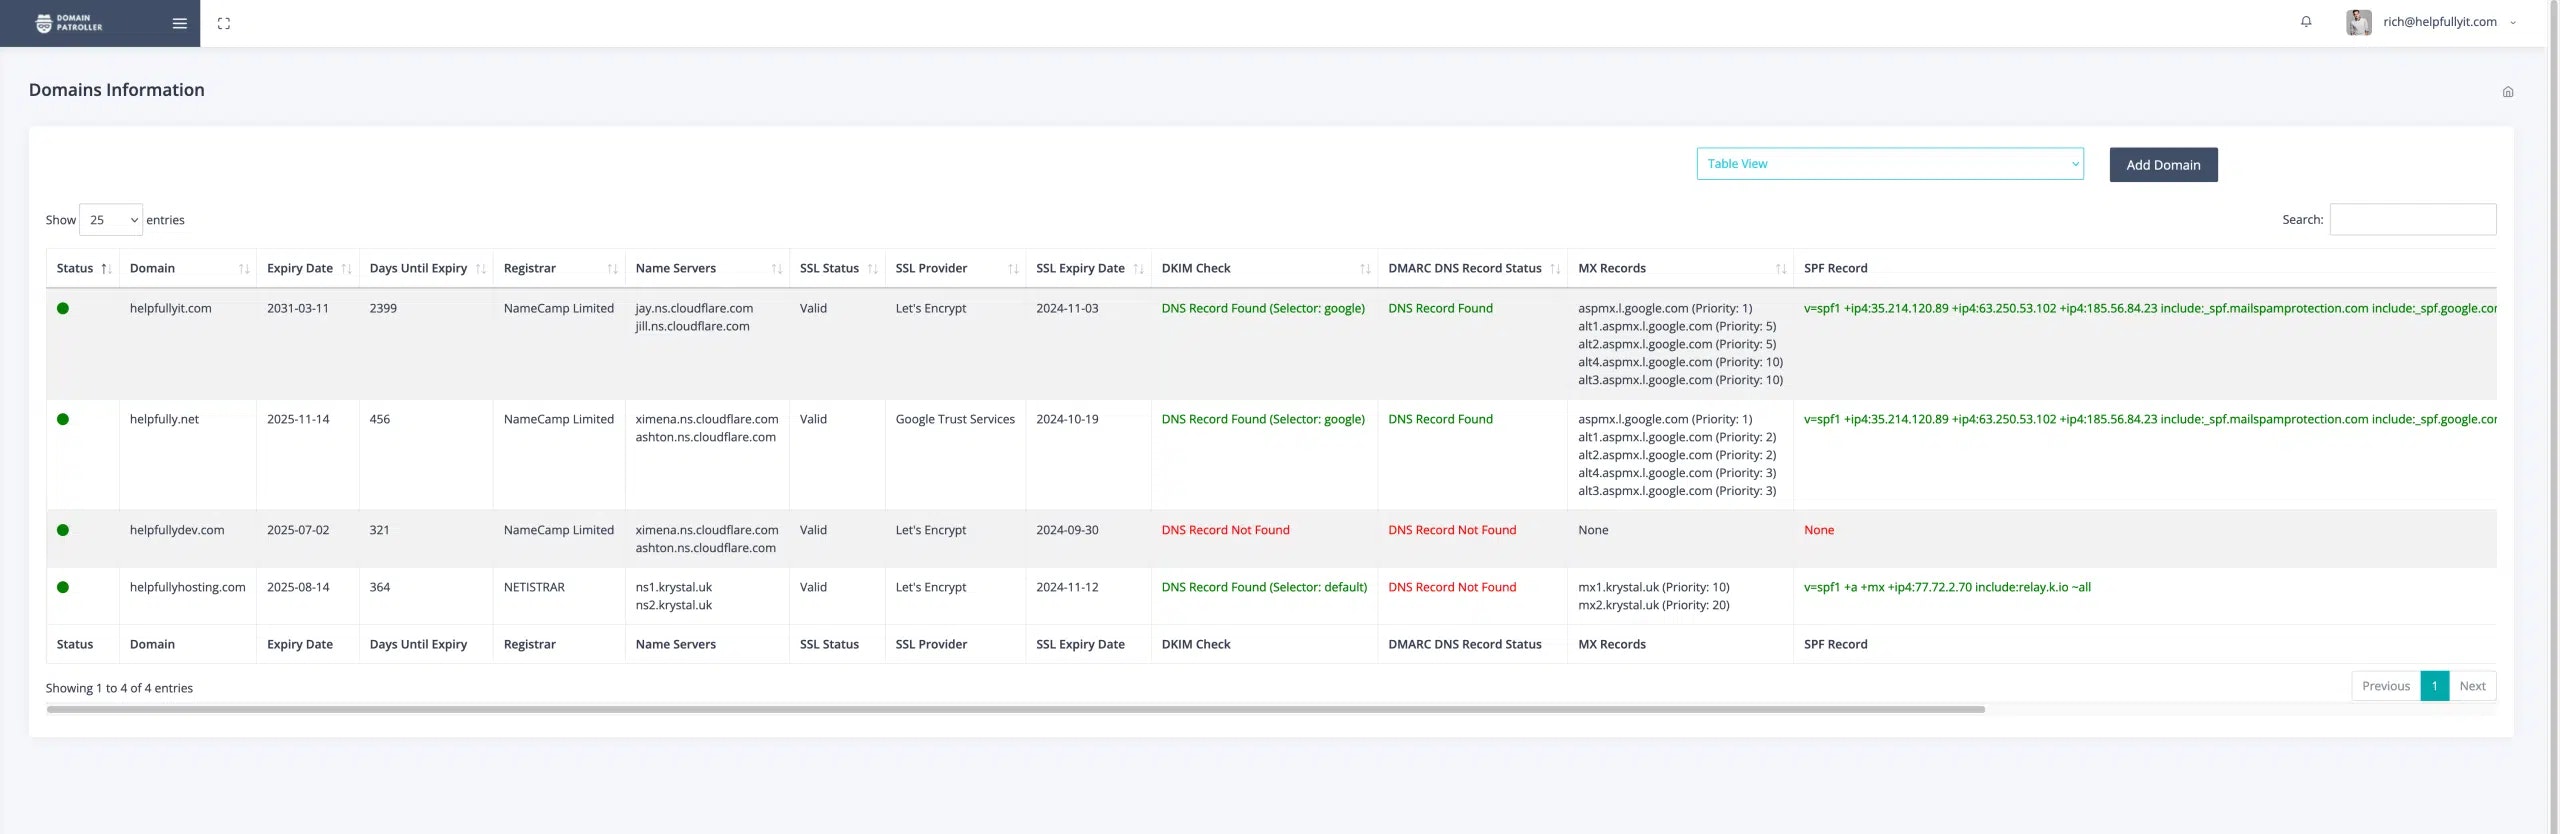Click the Domain Patroller logo
The width and height of the screenshot is (2560, 834).
[x=69, y=23]
